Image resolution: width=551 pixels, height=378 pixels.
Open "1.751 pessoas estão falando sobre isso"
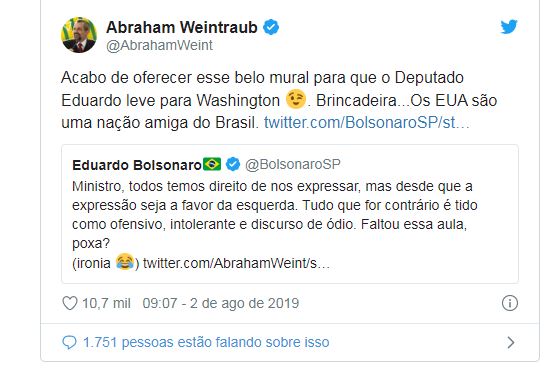[x=206, y=342]
